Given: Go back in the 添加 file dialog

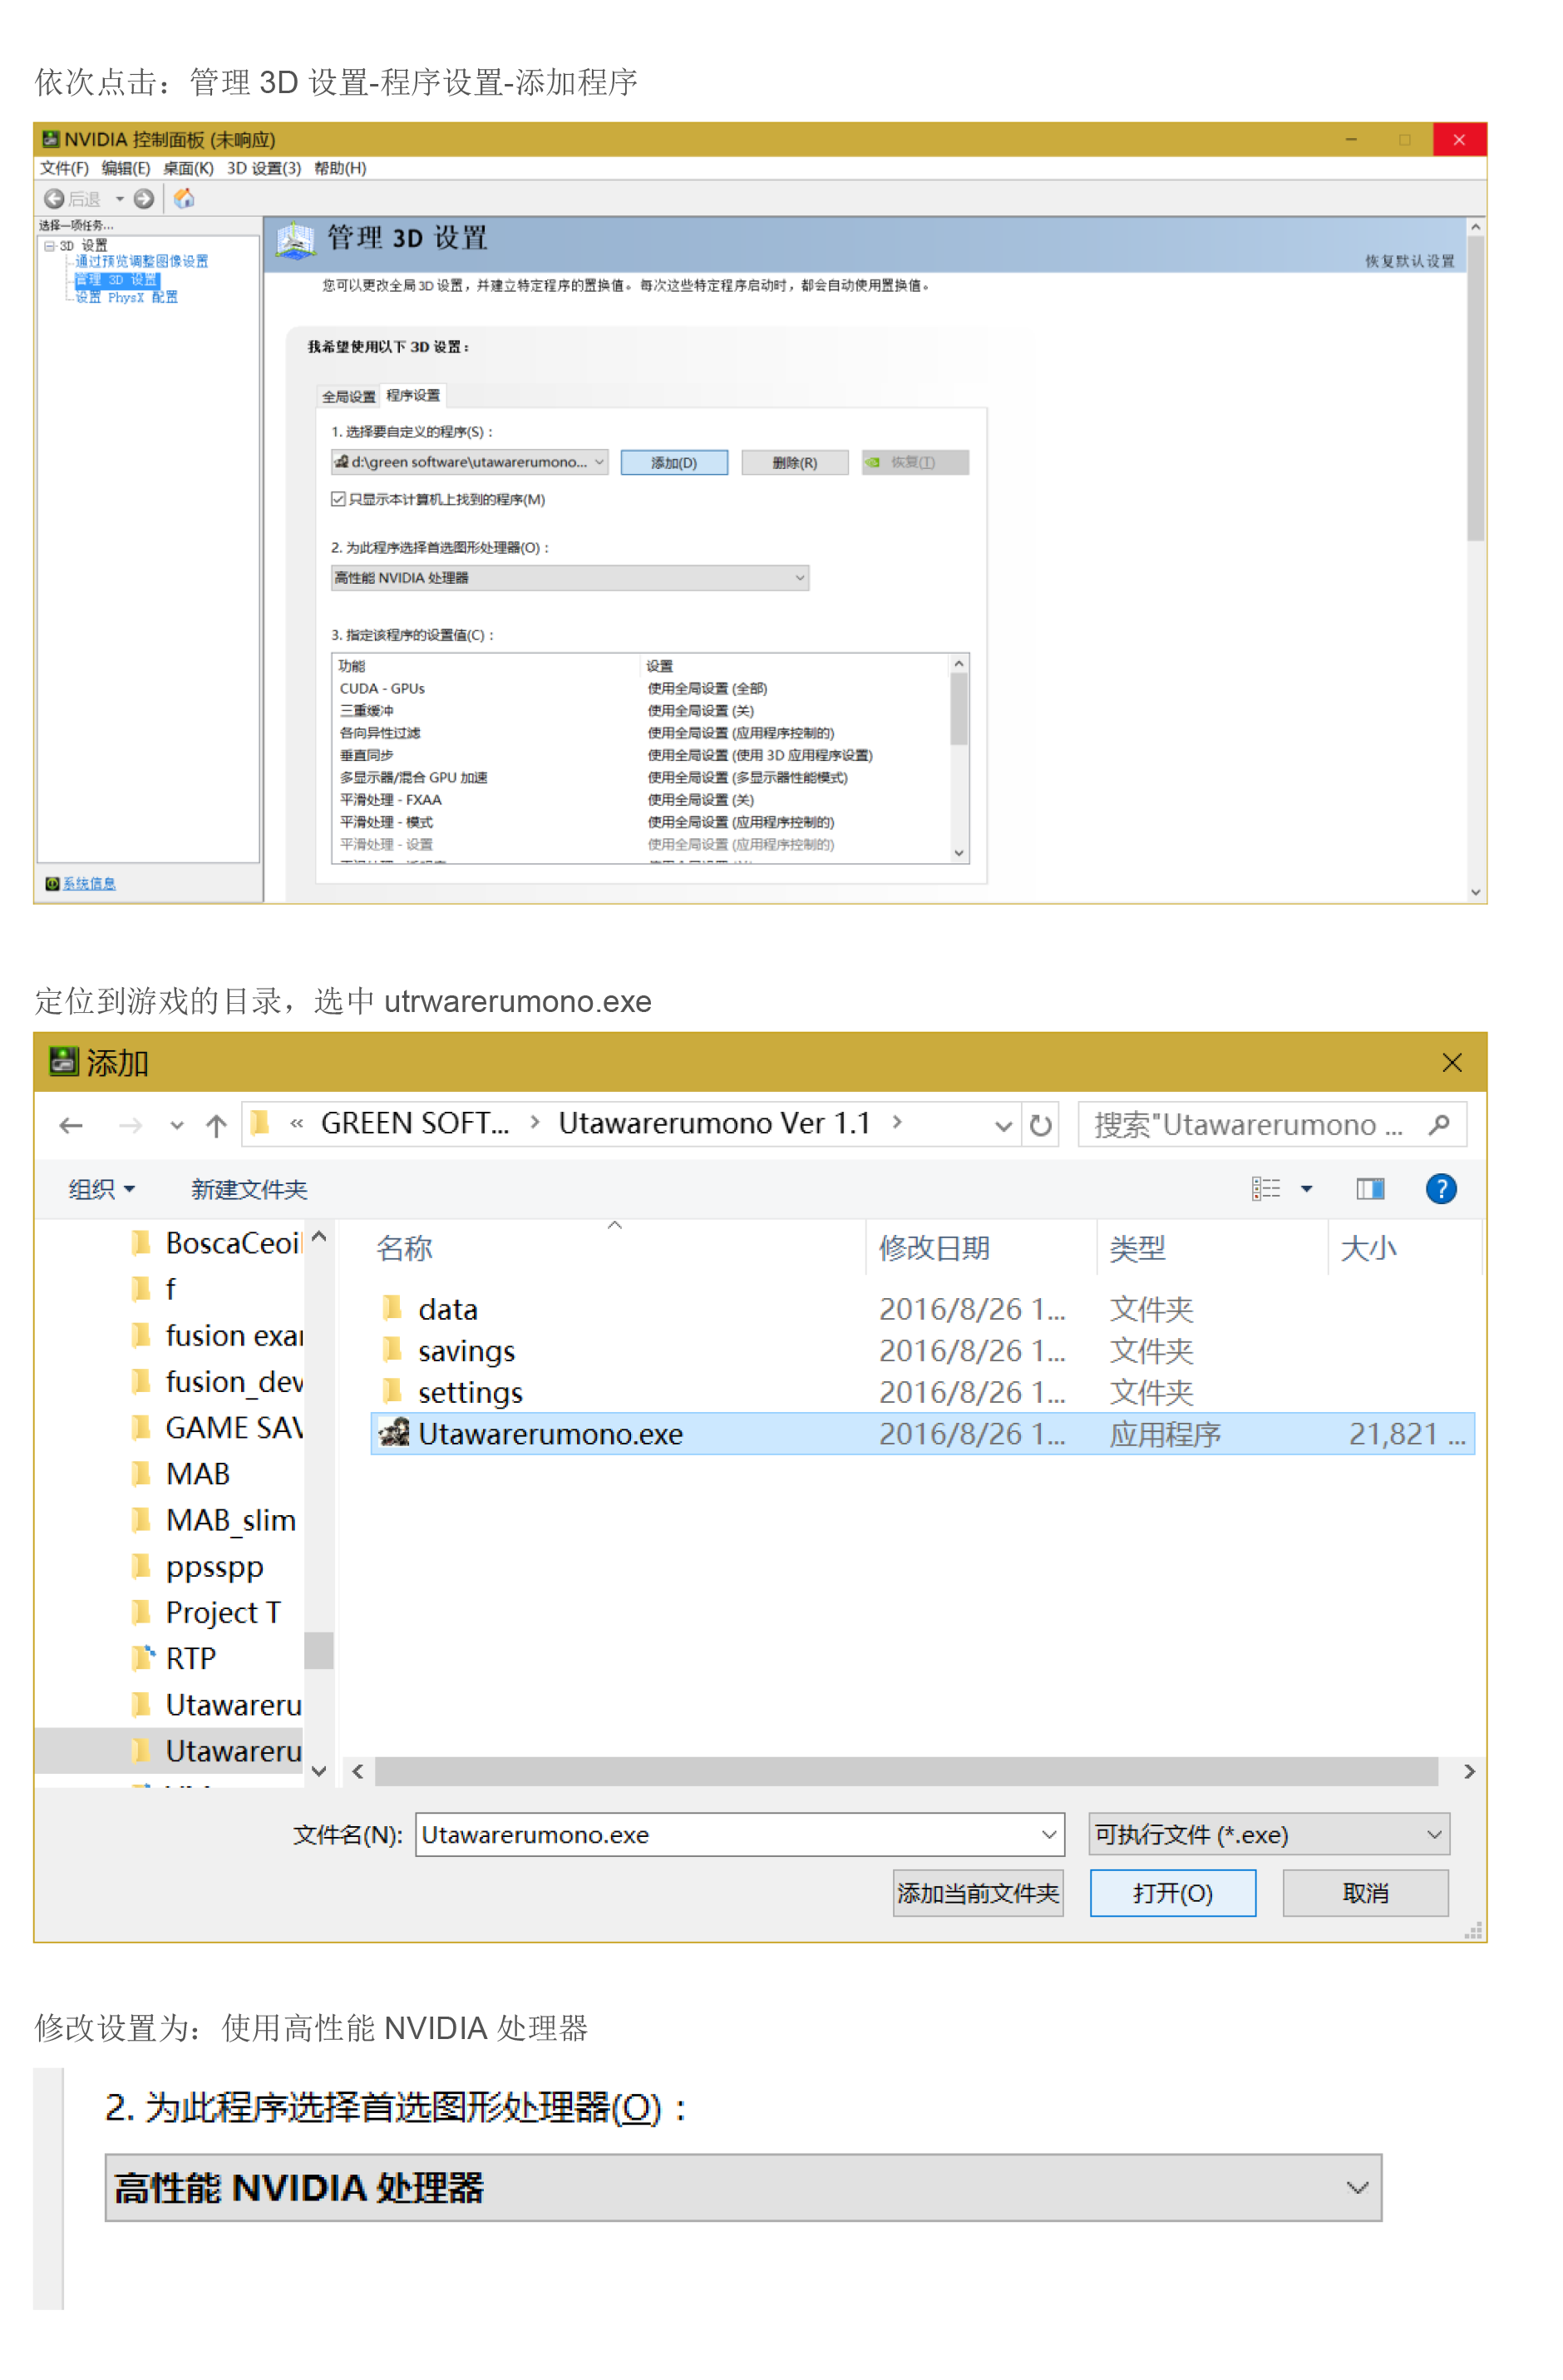Looking at the screenshot, I should point(71,1125).
